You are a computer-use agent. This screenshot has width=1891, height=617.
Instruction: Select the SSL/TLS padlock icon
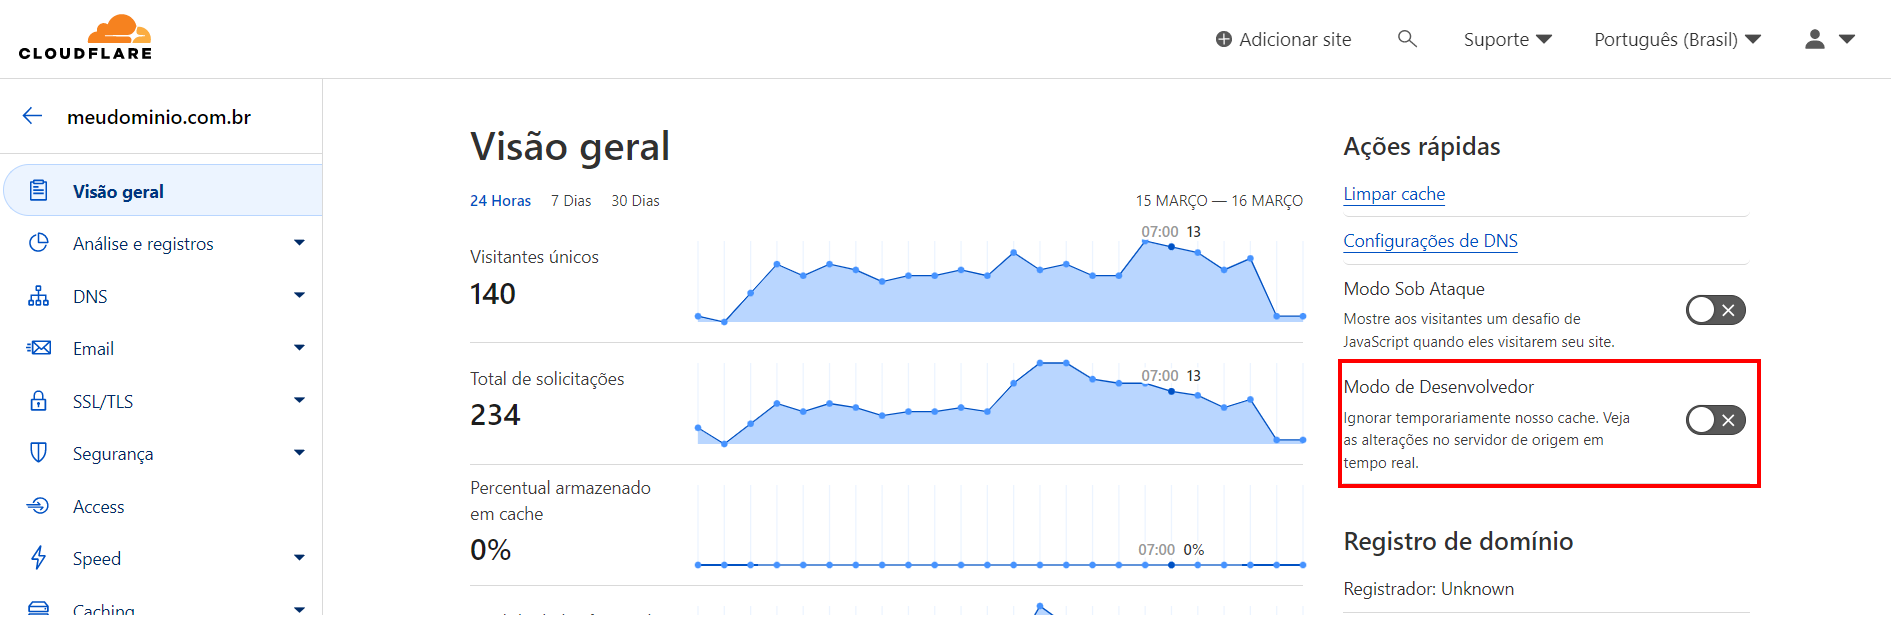(38, 400)
